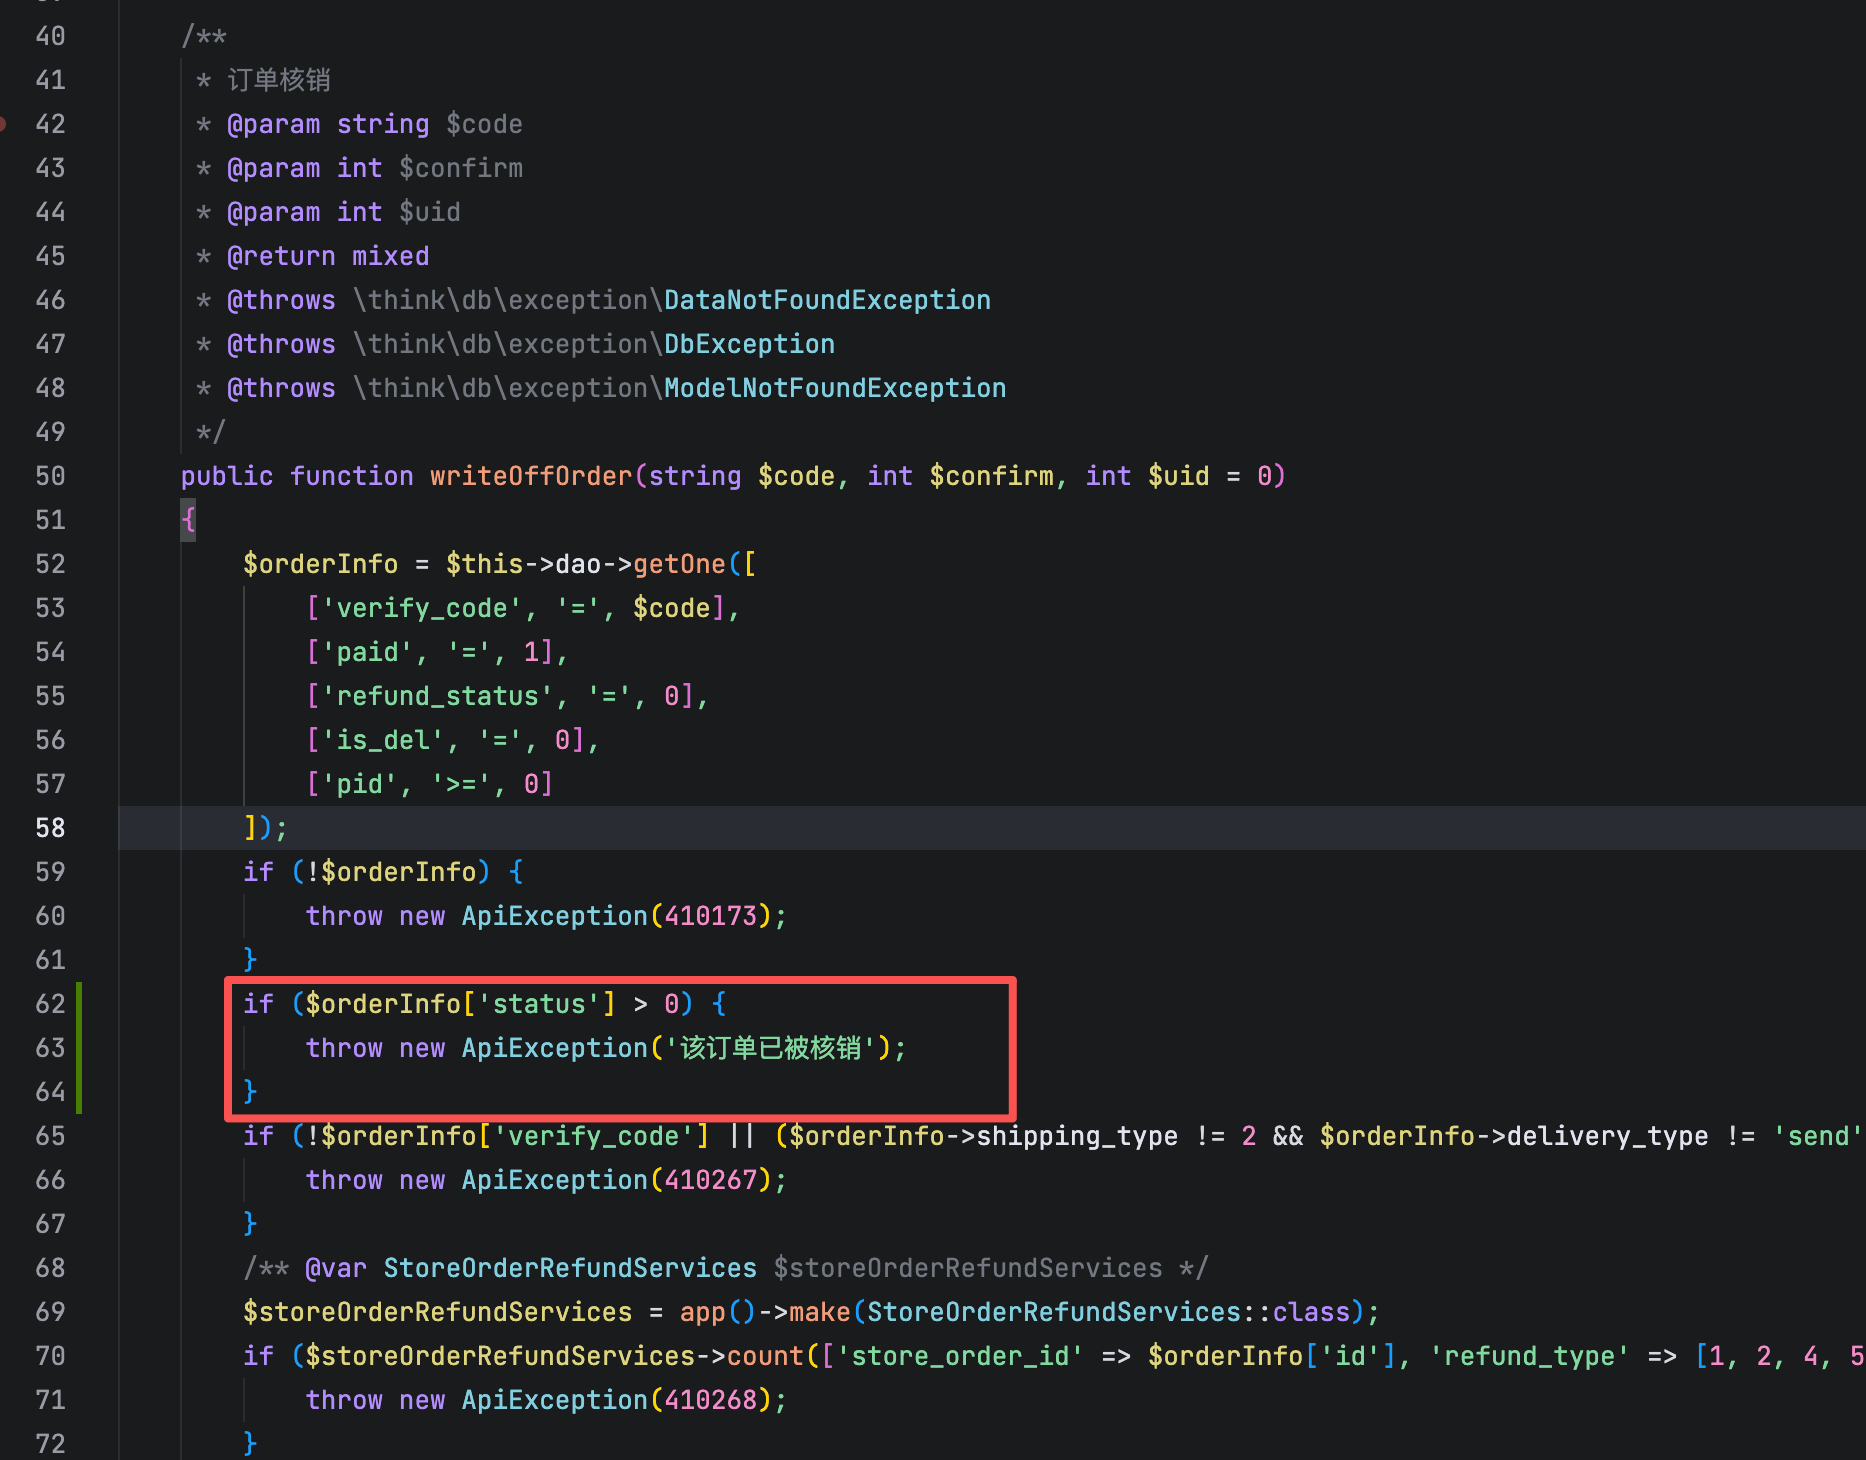Click the $confirm parameter in function signature
This screenshot has height=1460, width=1866.
[991, 476]
